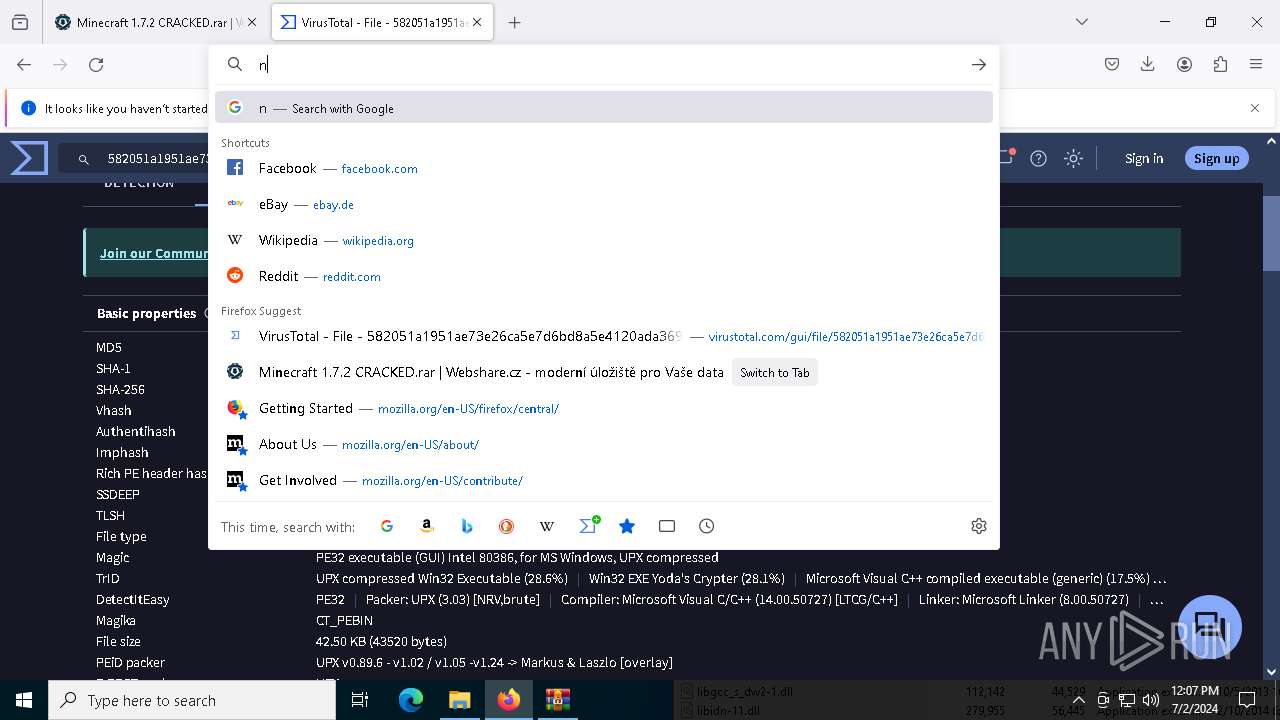
Task: Search bookmarks star icon
Action: pos(627,526)
